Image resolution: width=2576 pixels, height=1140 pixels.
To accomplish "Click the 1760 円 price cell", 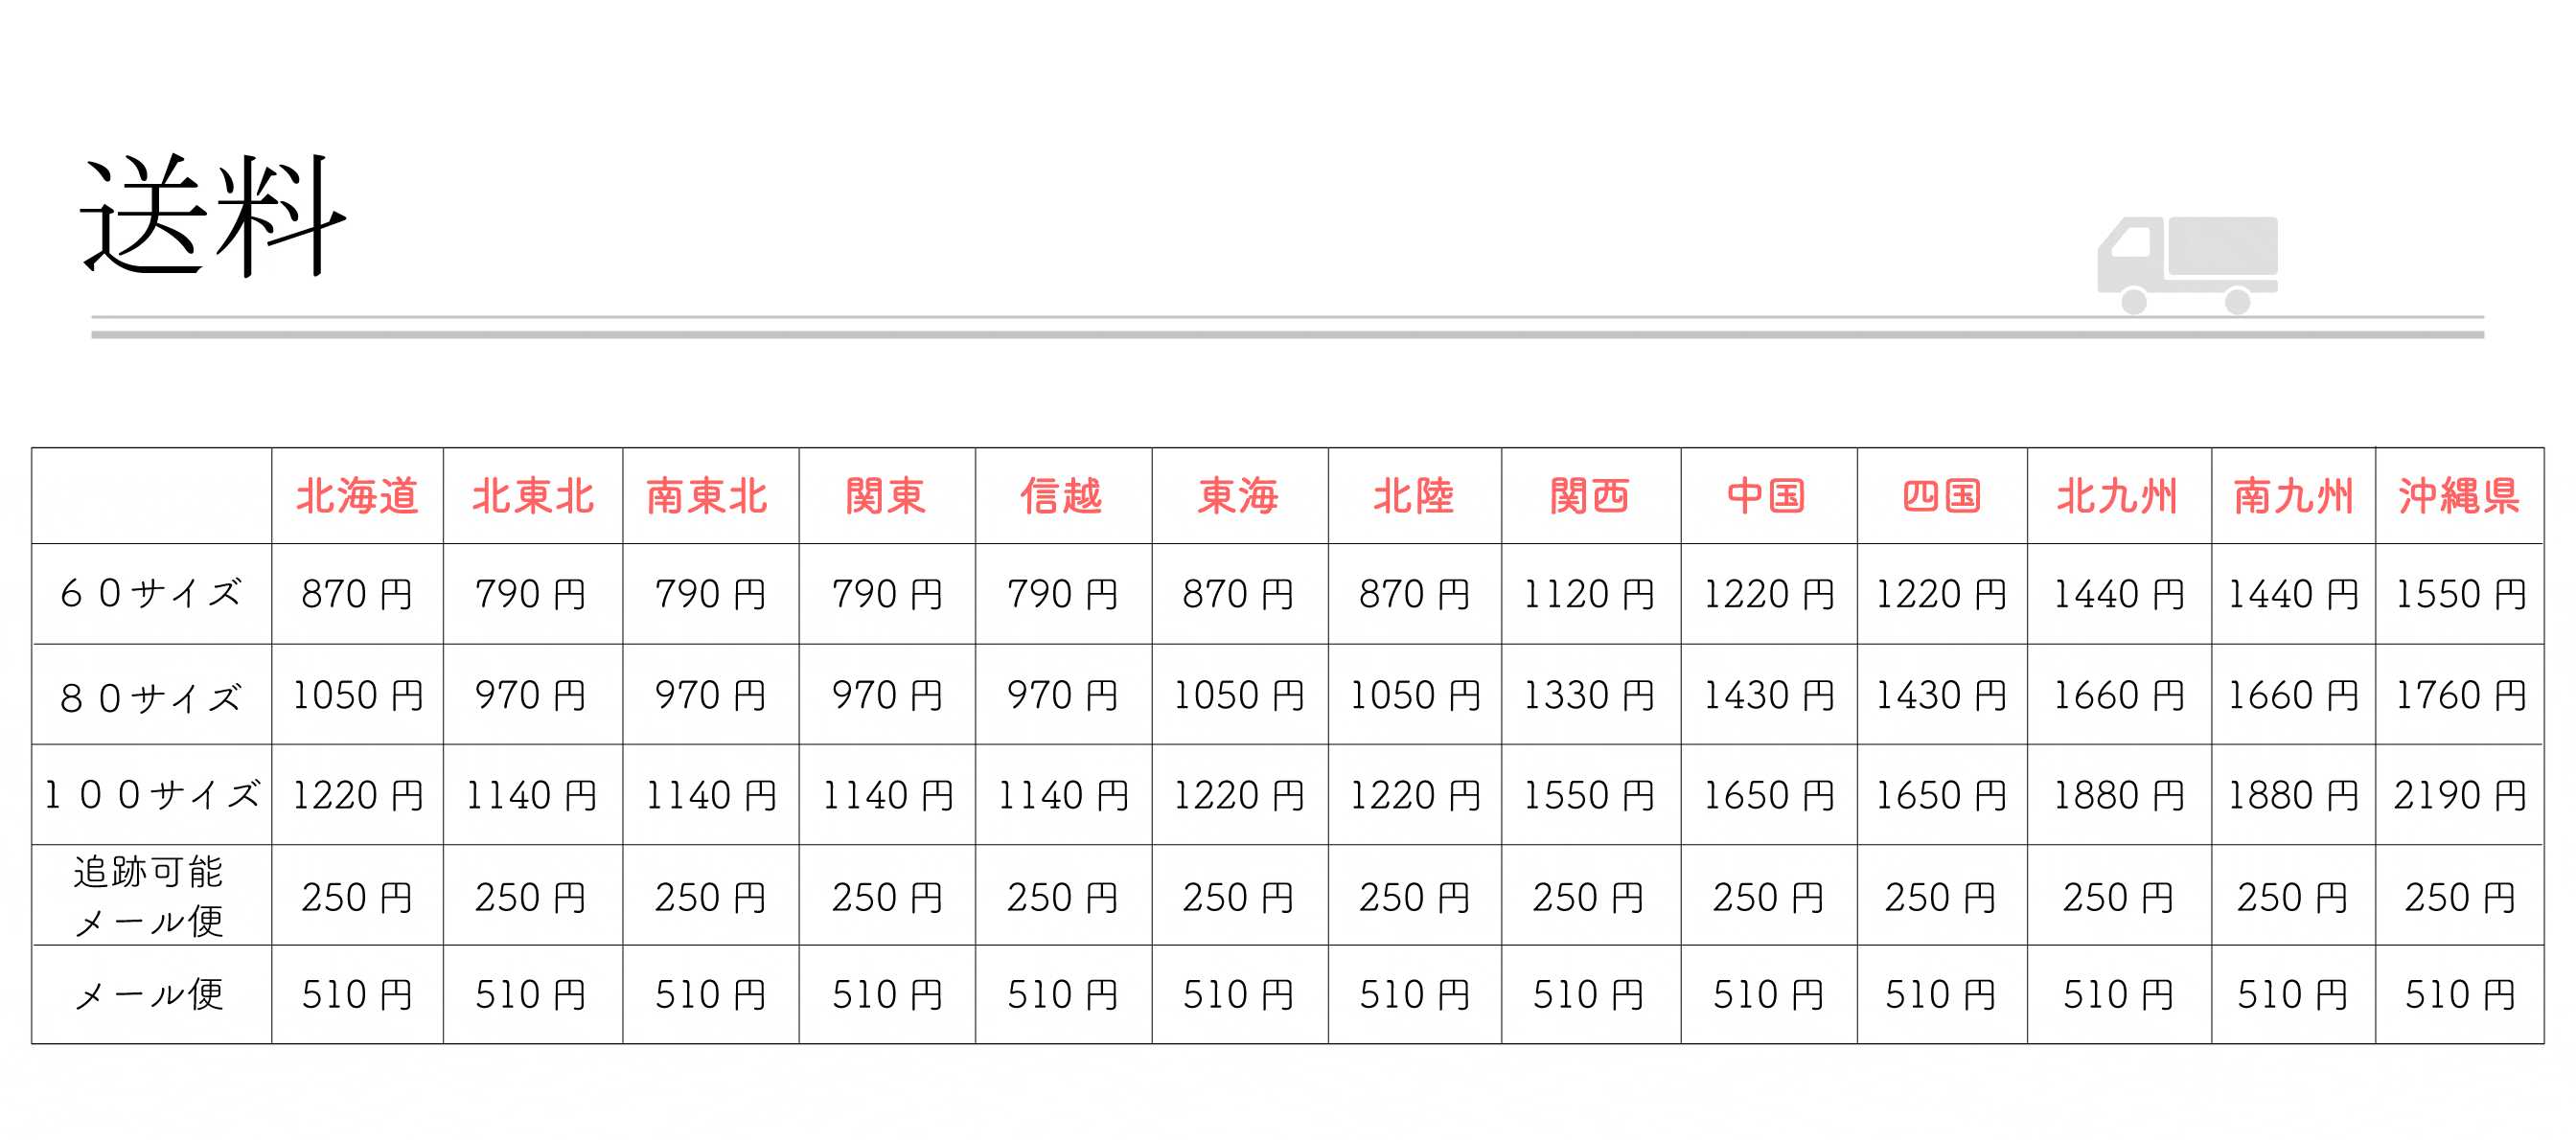I will point(2459,696).
